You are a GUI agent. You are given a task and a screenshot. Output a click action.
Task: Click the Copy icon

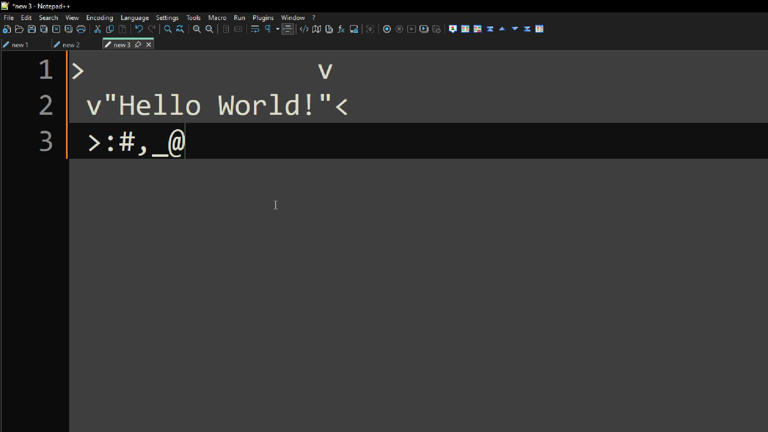click(110, 29)
